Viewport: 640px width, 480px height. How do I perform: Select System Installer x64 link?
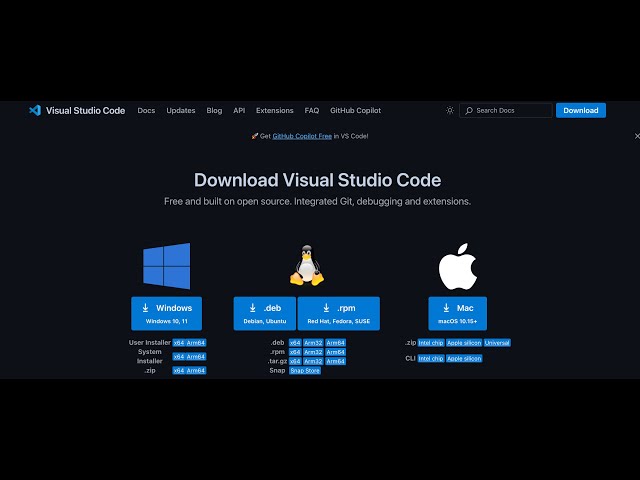click(179, 357)
